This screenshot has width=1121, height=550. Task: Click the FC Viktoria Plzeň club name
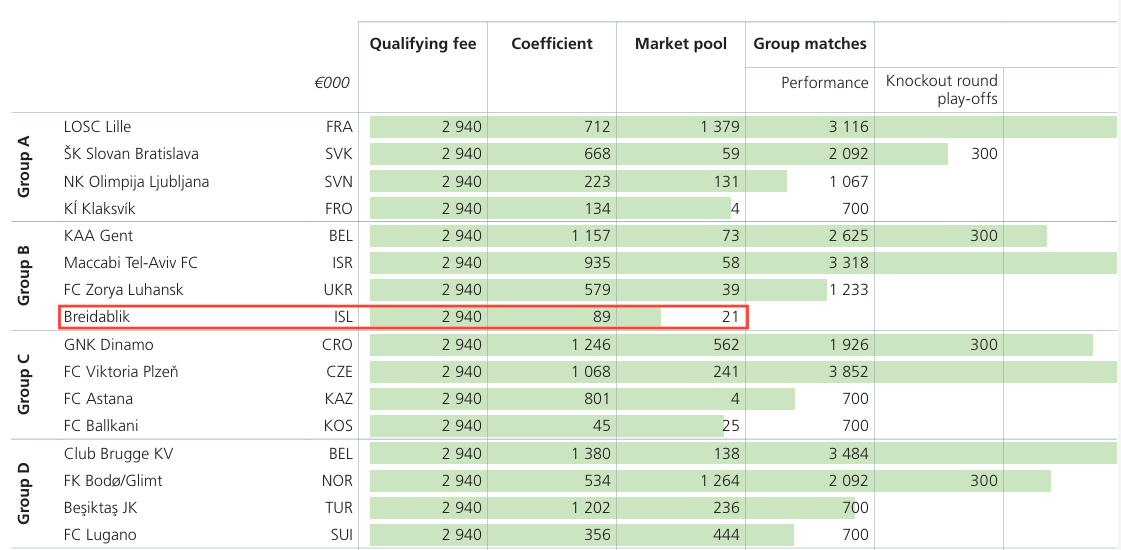point(121,372)
